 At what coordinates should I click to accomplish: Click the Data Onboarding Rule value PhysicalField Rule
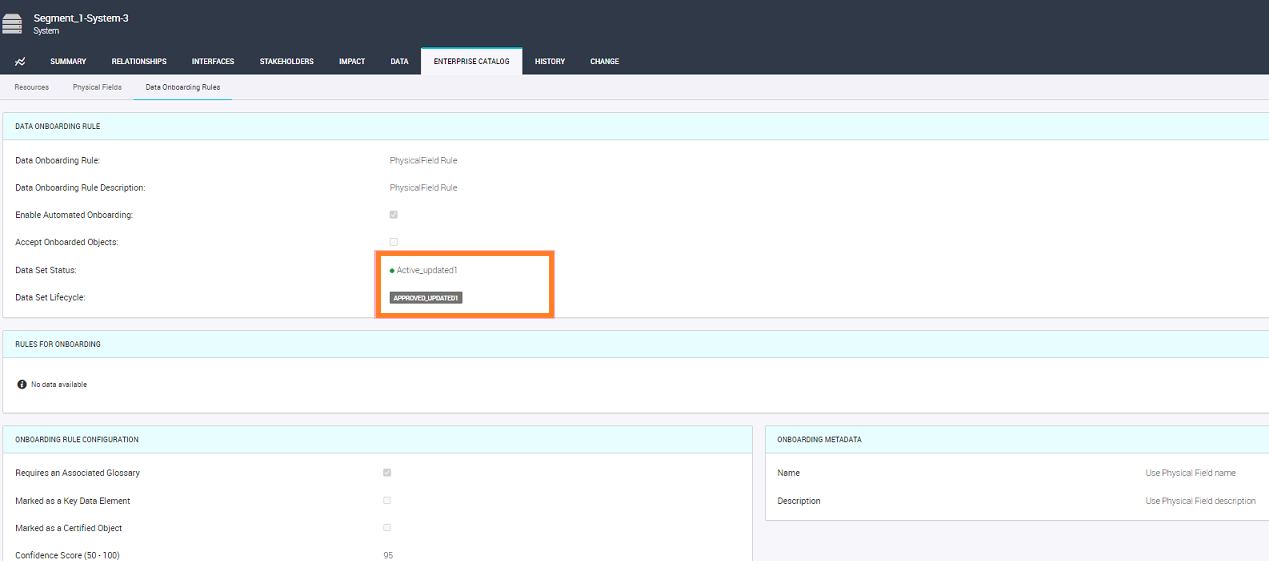[x=423, y=160]
